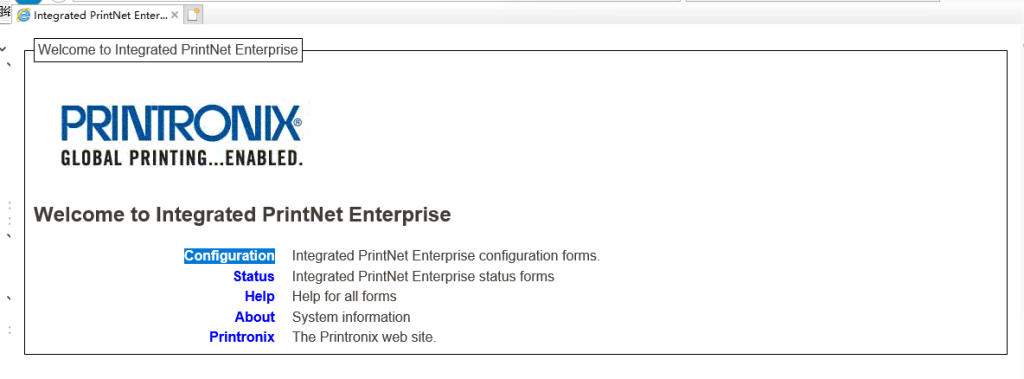Collapse the chevron at the left edge

click(3, 48)
